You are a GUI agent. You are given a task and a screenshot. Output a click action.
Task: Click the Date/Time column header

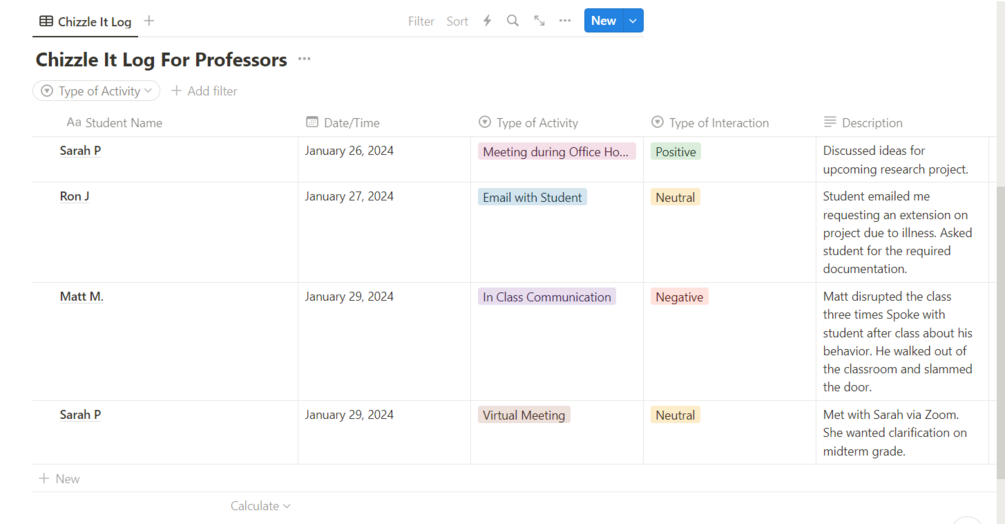351,123
